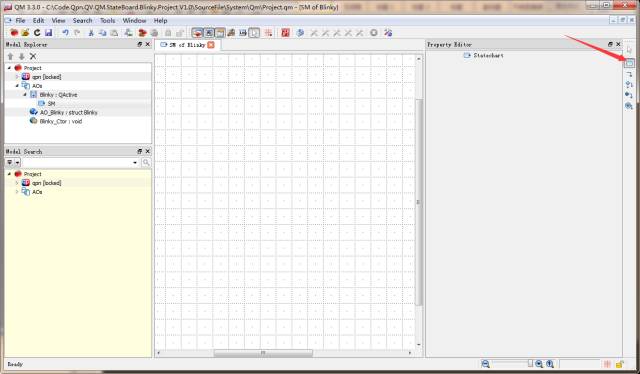This screenshot has width=640, height=374.
Task: Click the Undo arrow icon
Action: (65, 33)
